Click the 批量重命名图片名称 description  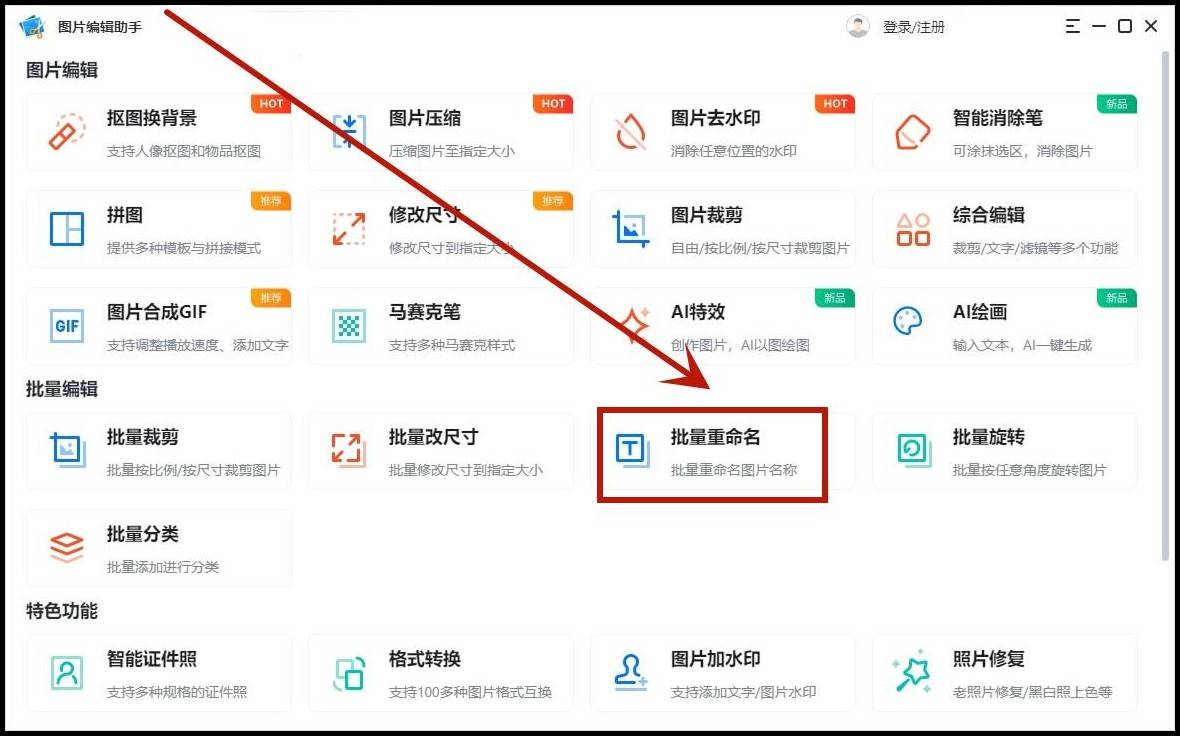[734, 470]
